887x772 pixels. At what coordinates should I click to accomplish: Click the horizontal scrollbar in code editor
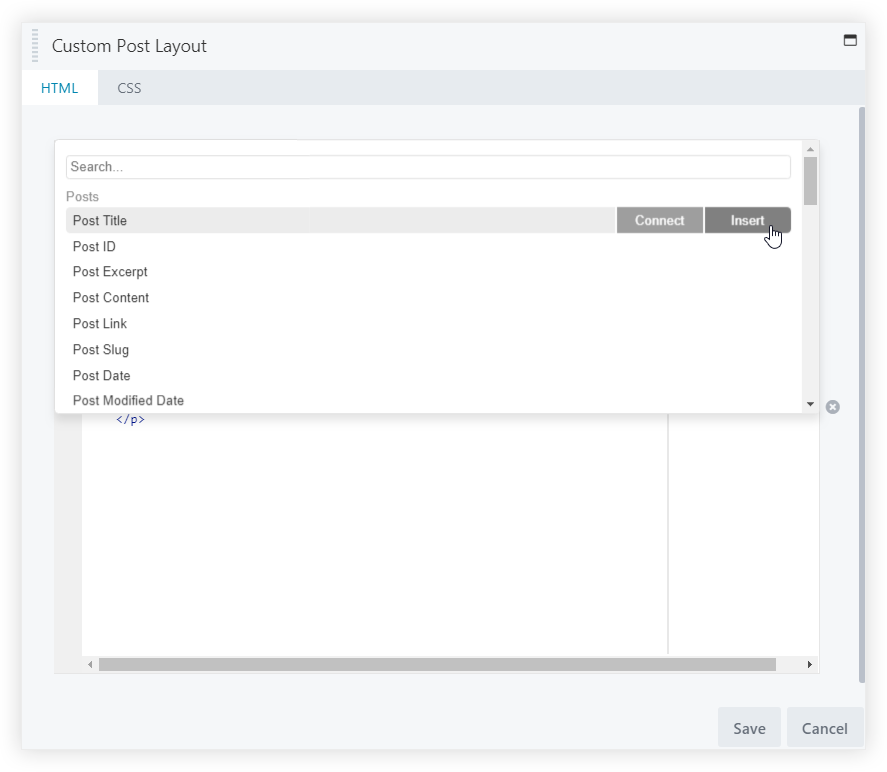click(437, 665)
